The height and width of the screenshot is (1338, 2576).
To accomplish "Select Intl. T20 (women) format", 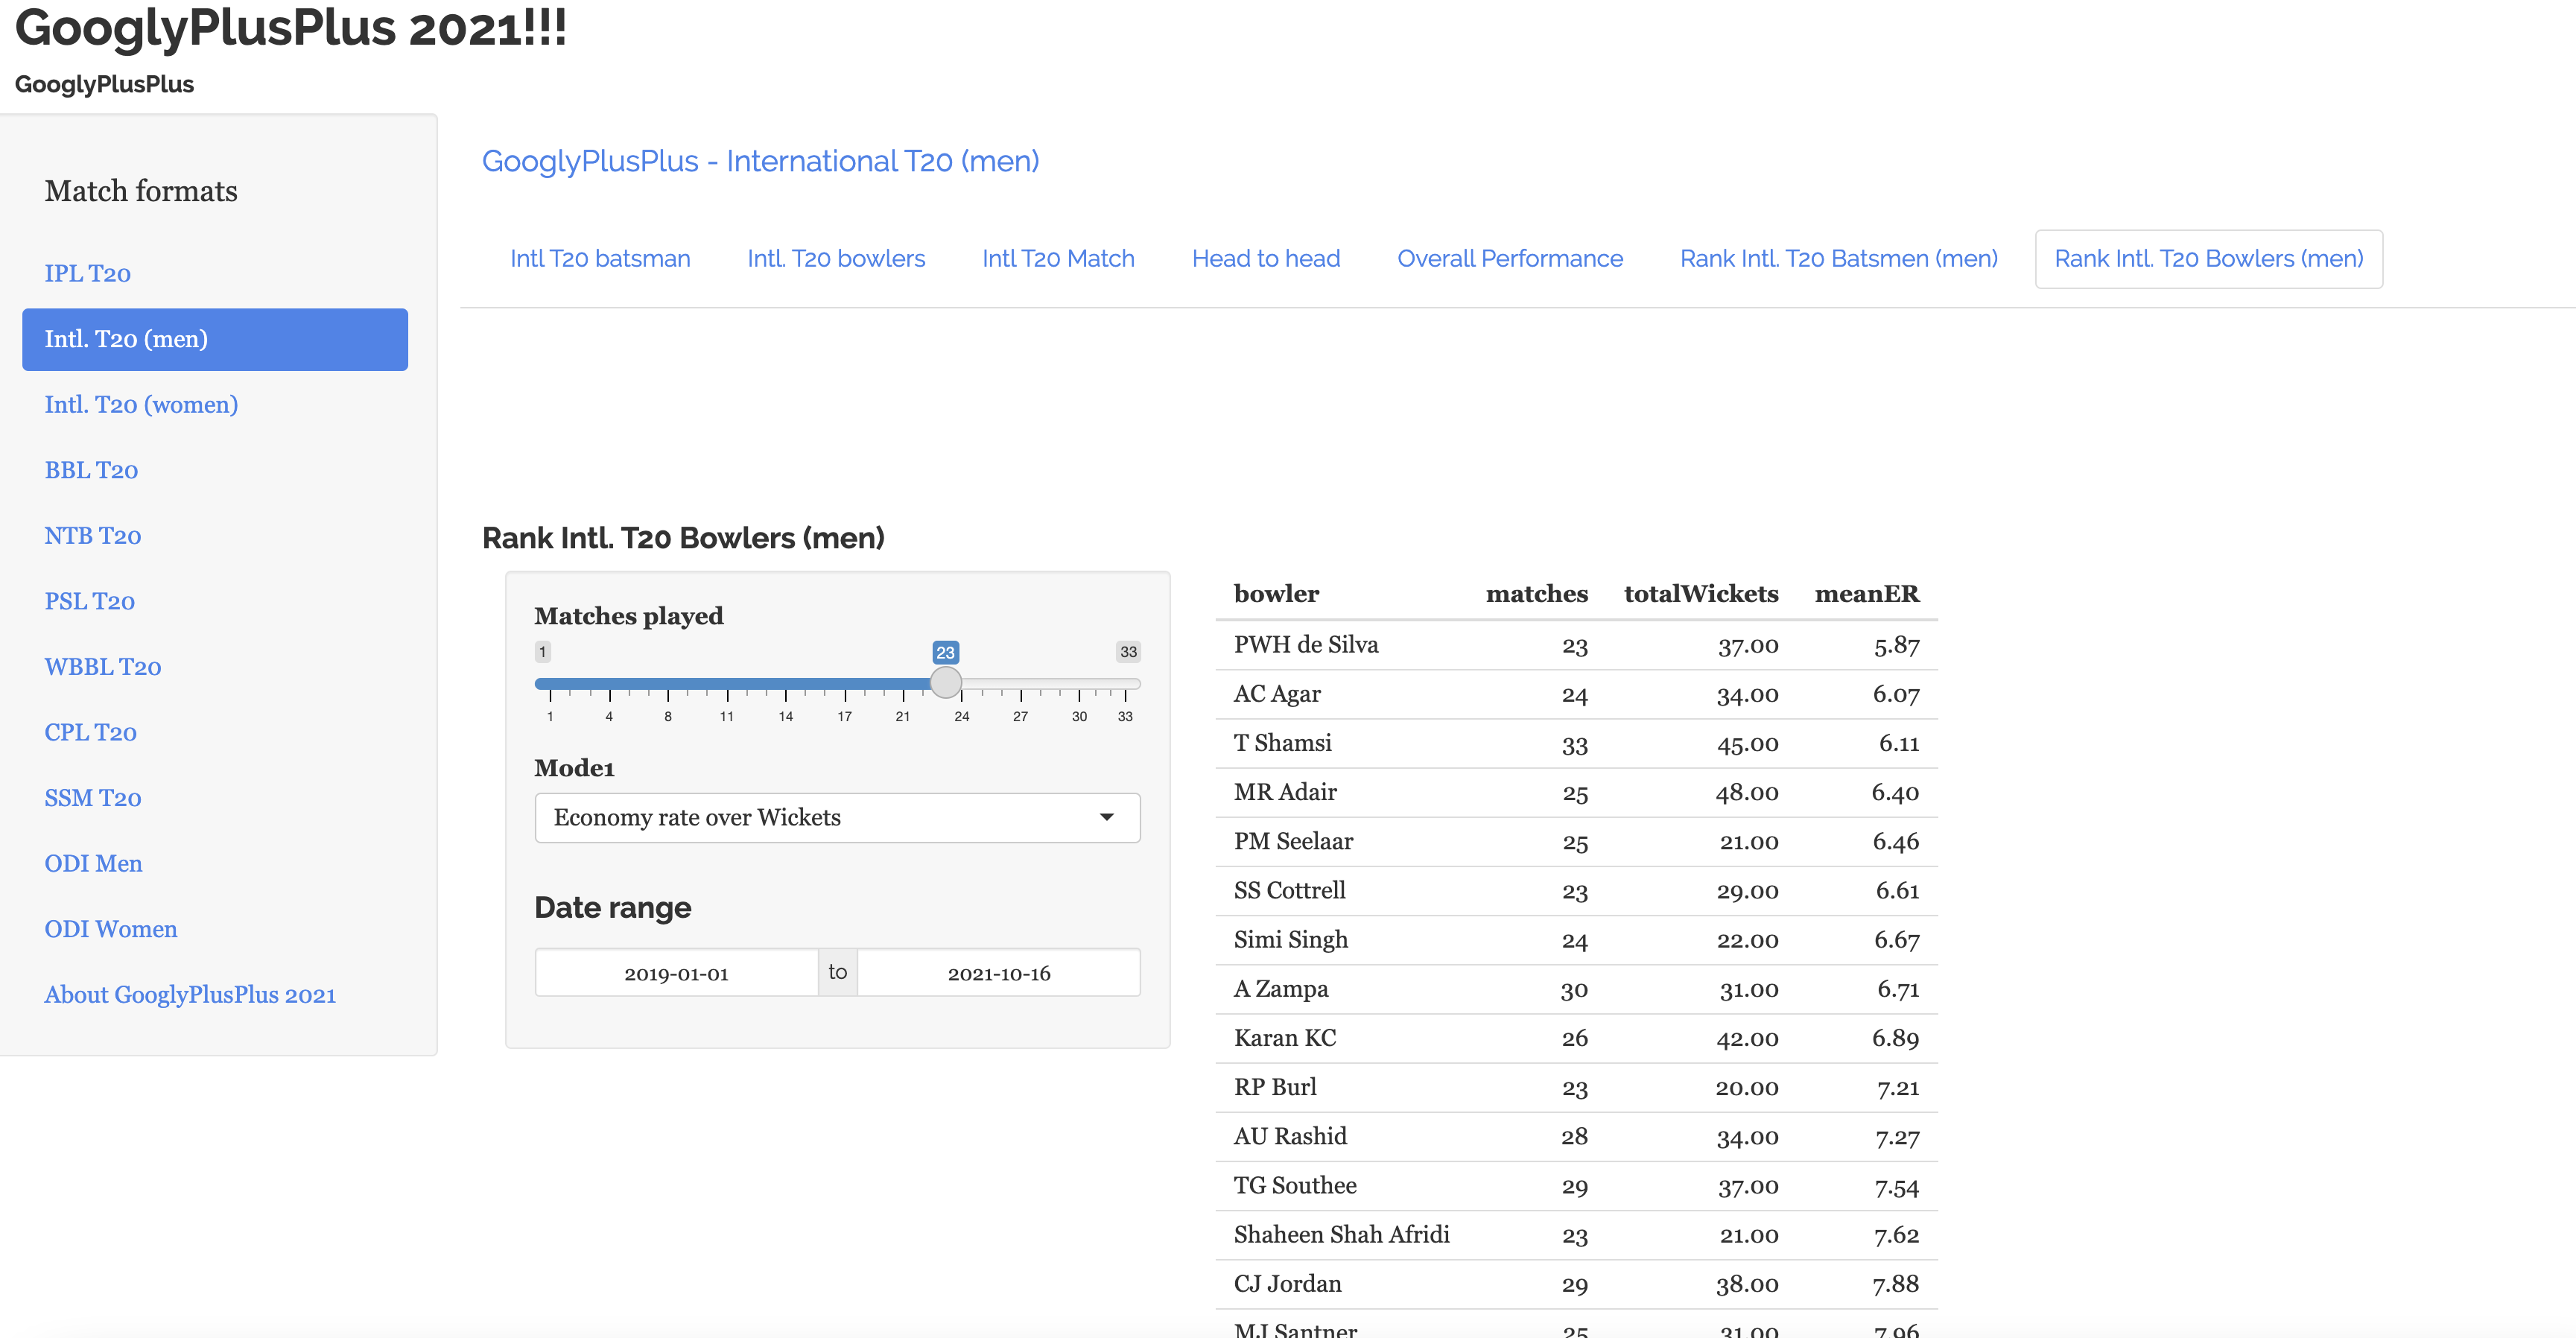I will point(141,405).
